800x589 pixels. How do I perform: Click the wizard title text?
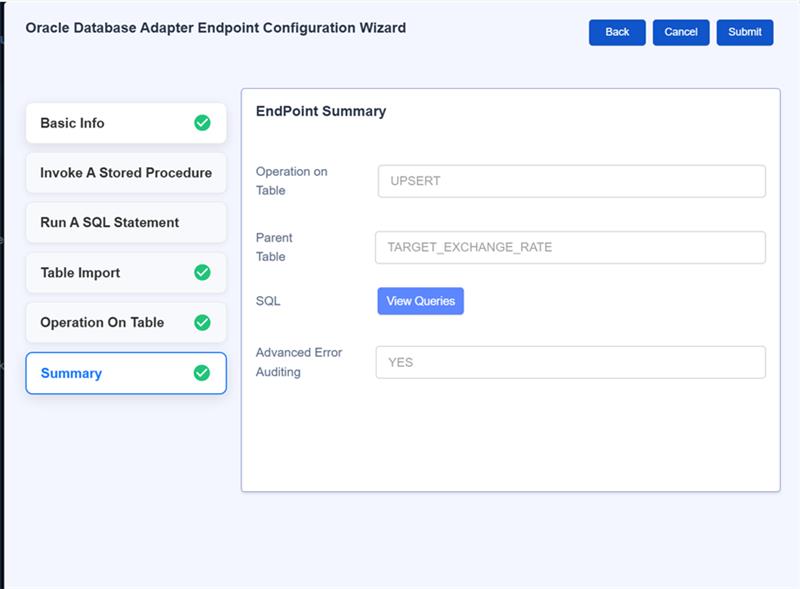(216, 28)
